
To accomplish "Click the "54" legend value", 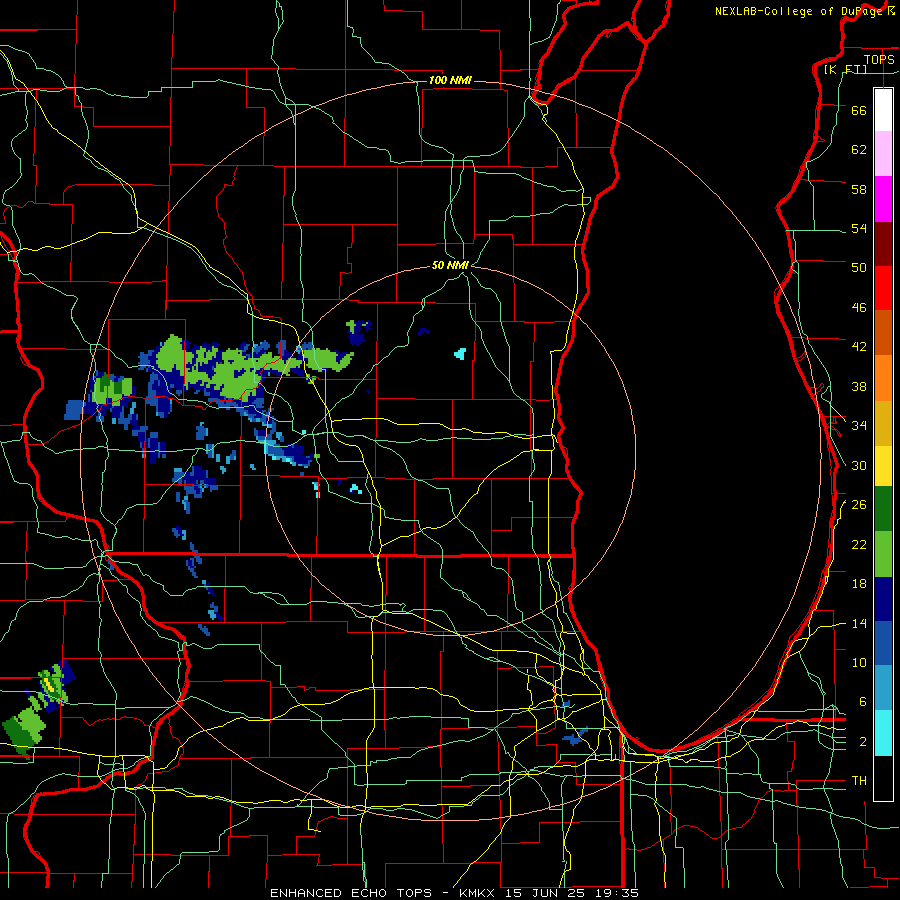I will 859,228.
